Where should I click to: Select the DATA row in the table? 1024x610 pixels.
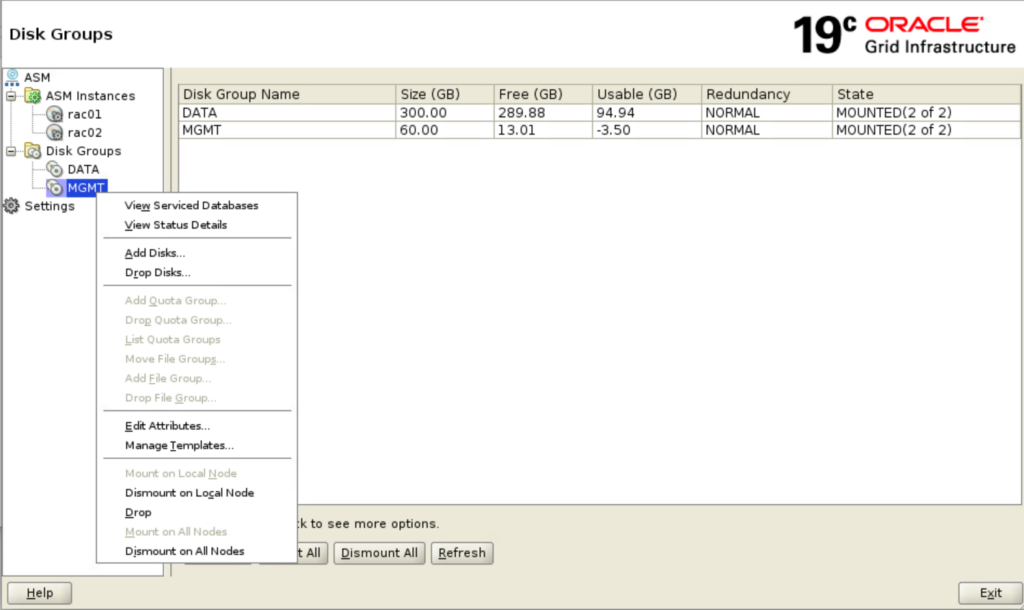(287, 113)
